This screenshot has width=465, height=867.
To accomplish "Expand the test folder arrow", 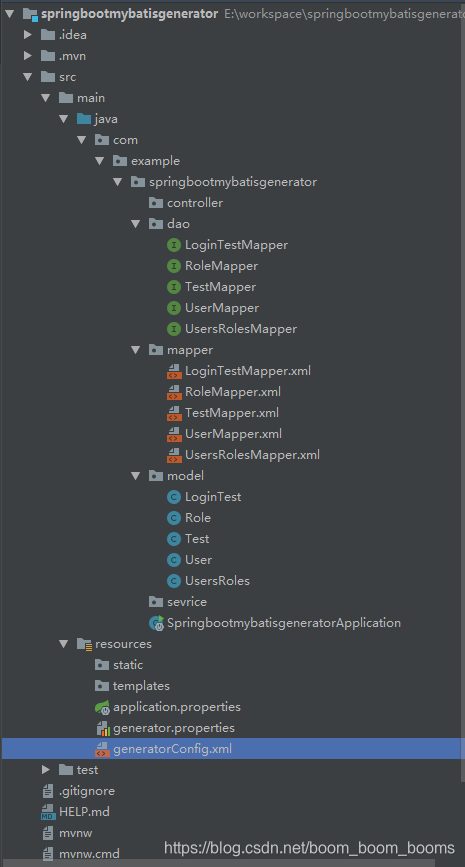I will [46, 770].
